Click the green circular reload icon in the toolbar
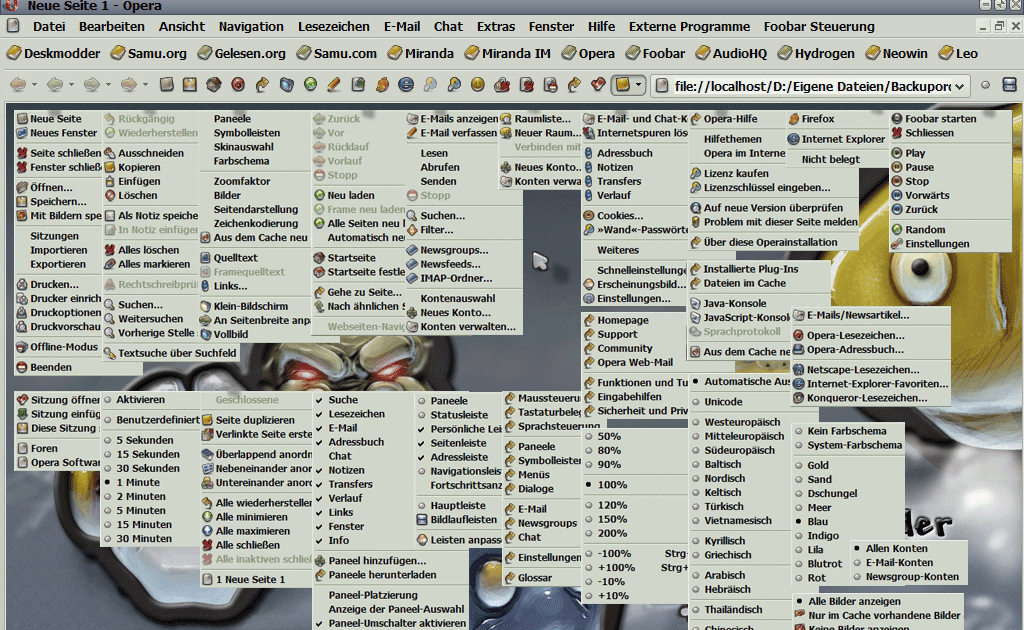Screen dimensions: 1024x630 coord(310,84)
